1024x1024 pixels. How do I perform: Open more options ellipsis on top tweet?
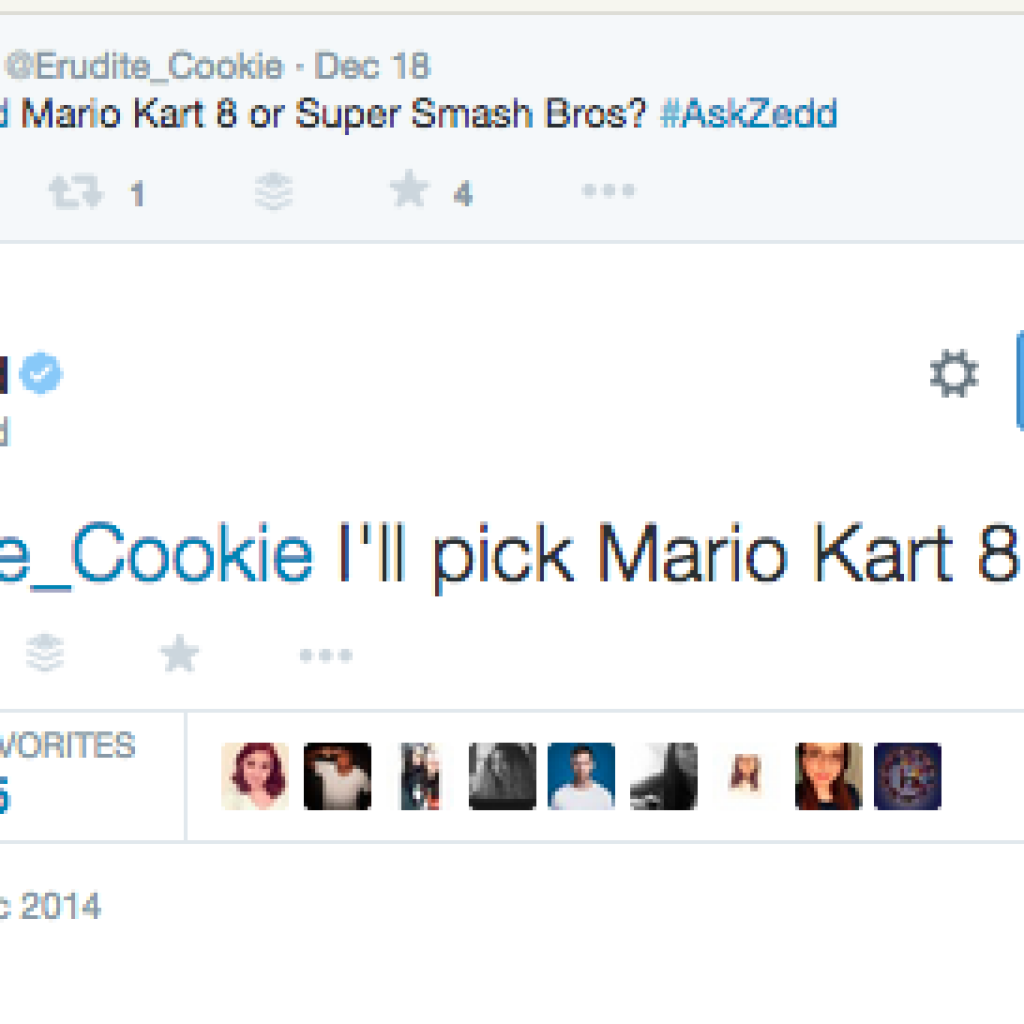tap(608, 190)
